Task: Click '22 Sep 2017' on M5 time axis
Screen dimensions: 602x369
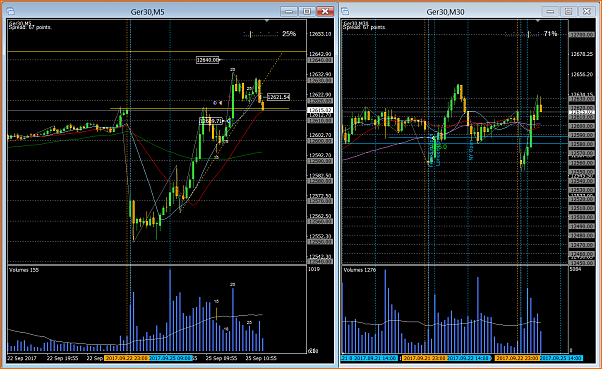Action: pyautogui.click(x=22, y=358)
